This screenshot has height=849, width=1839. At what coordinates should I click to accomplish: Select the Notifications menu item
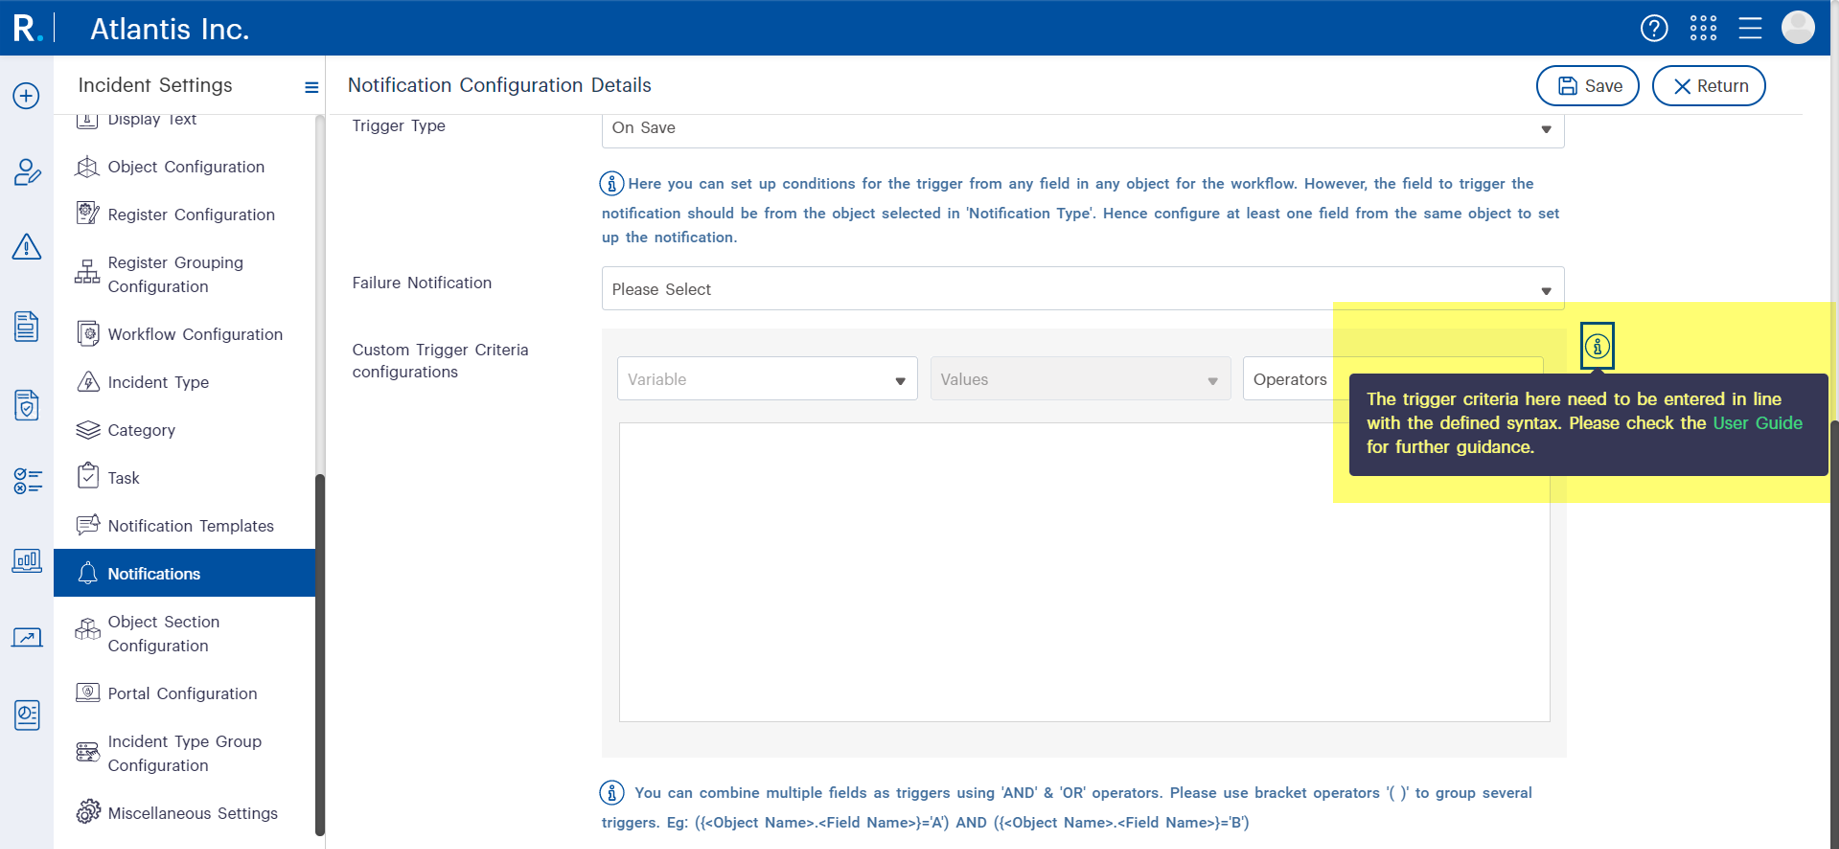(185, 573)
